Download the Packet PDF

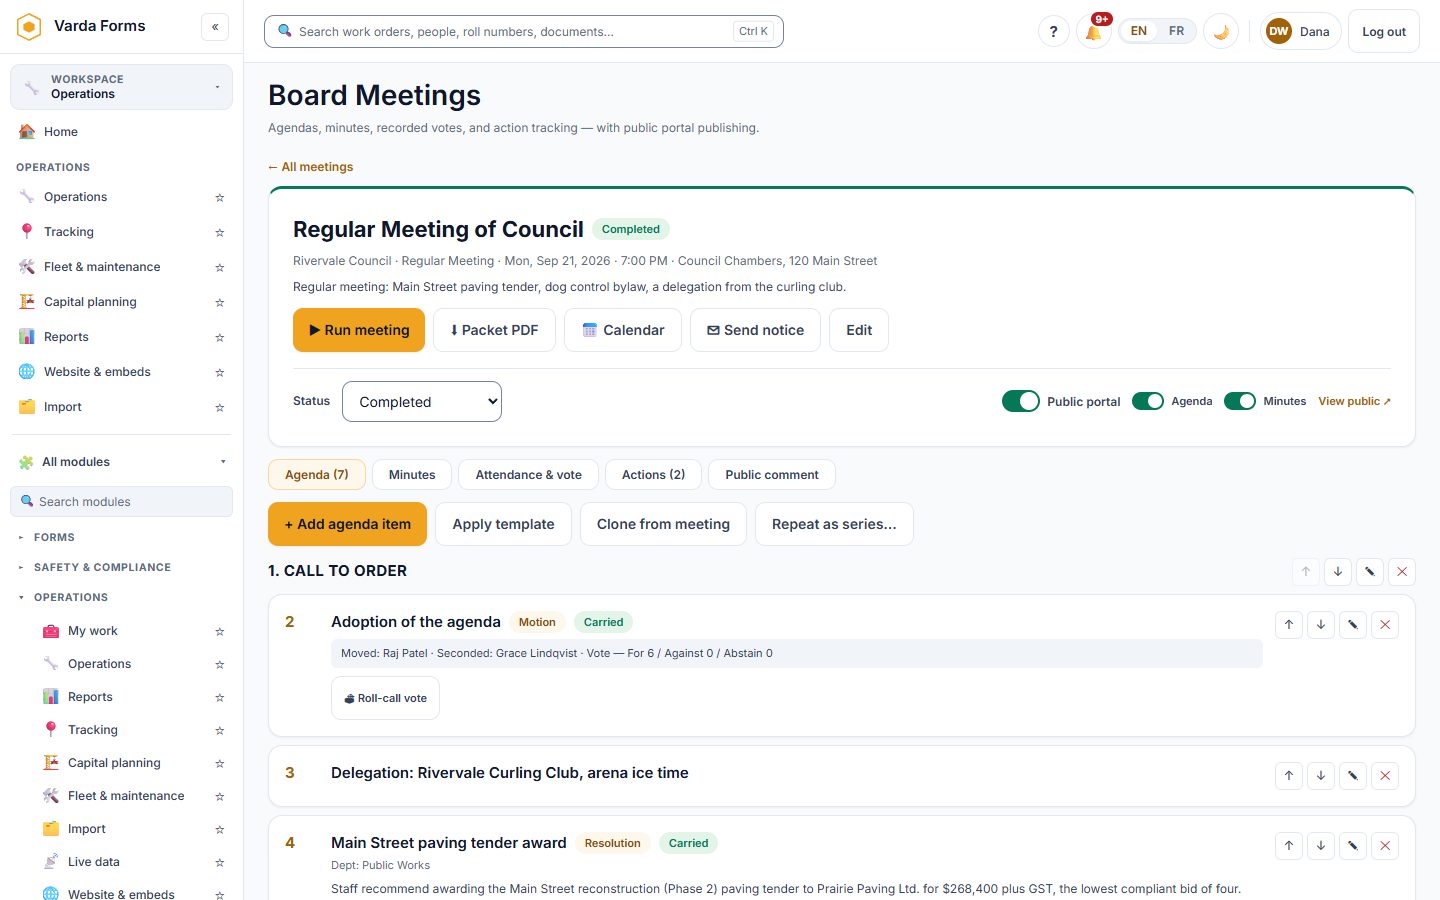[x=494, y=330]
